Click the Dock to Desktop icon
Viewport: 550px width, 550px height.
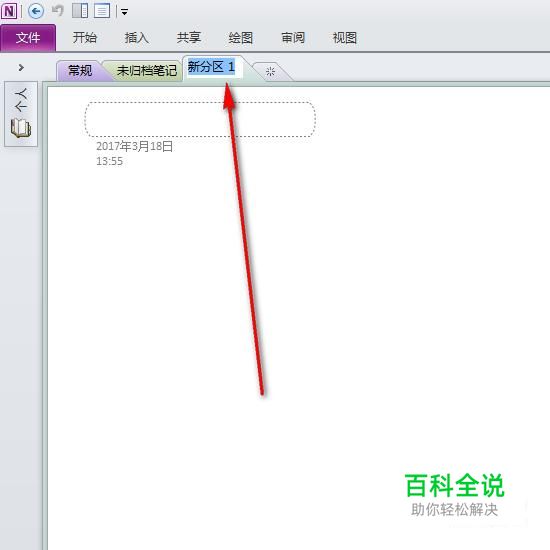[x=80, y=11]
